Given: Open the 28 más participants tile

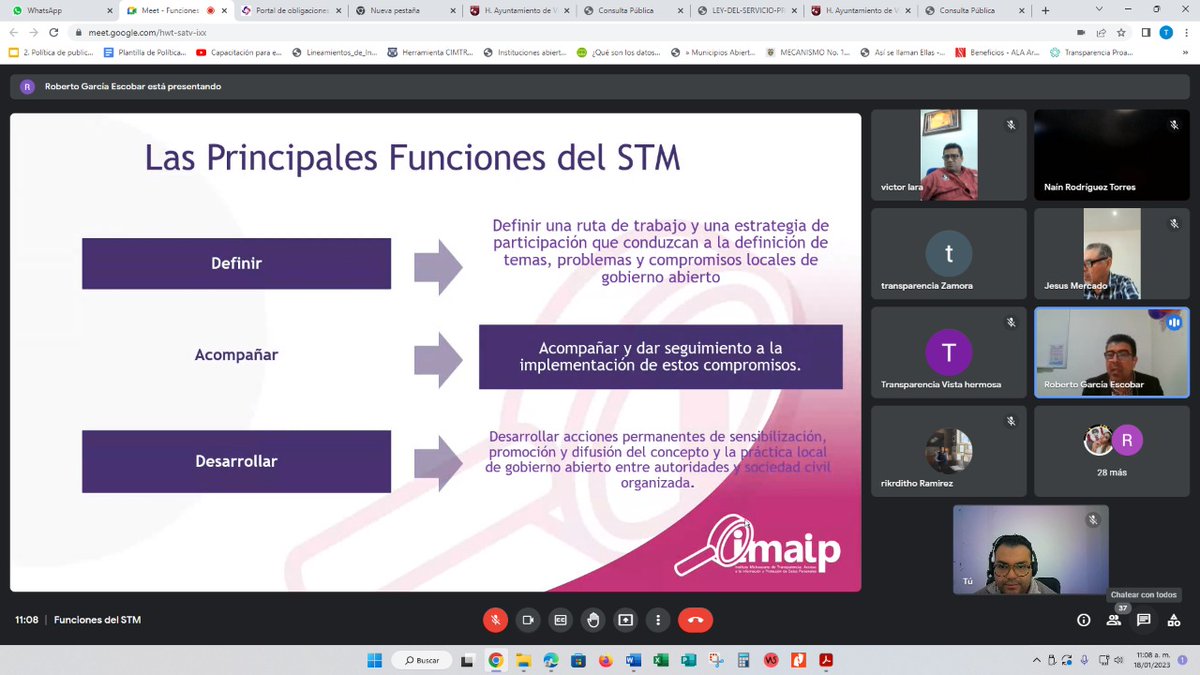Looking at the screenshot, I should pos(1111,451).
